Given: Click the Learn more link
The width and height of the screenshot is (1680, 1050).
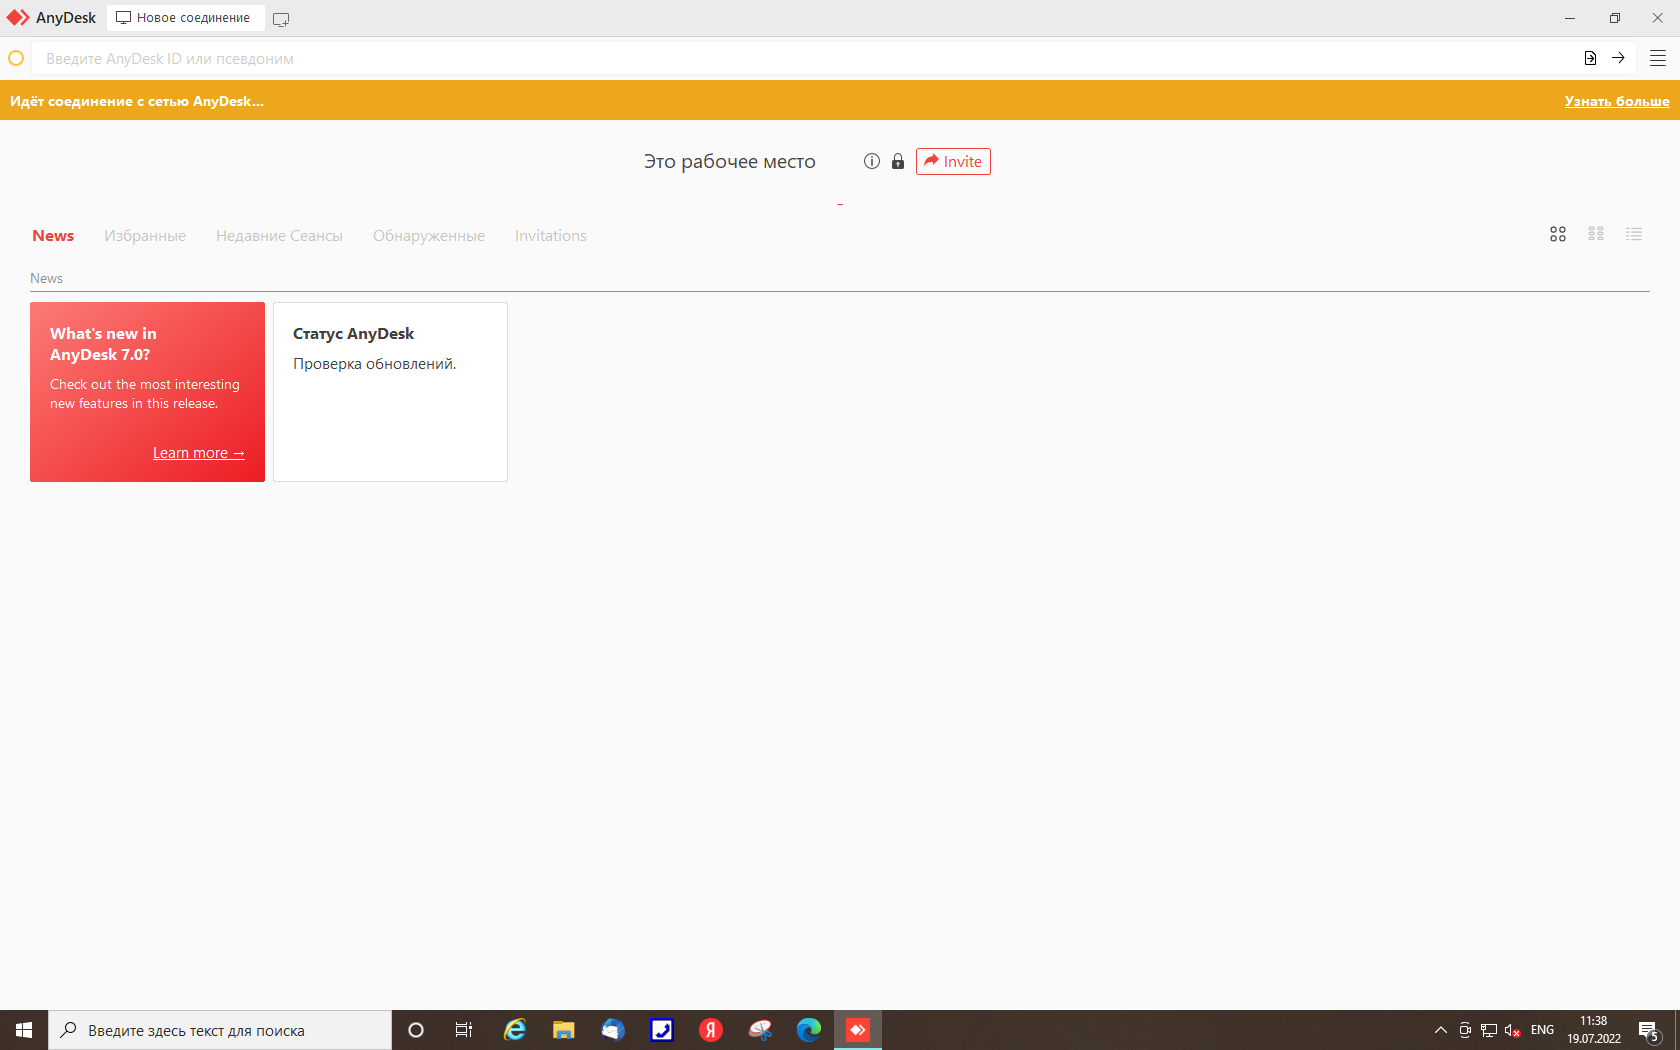Looking at the screenshot, I should (x=198, y=453).
